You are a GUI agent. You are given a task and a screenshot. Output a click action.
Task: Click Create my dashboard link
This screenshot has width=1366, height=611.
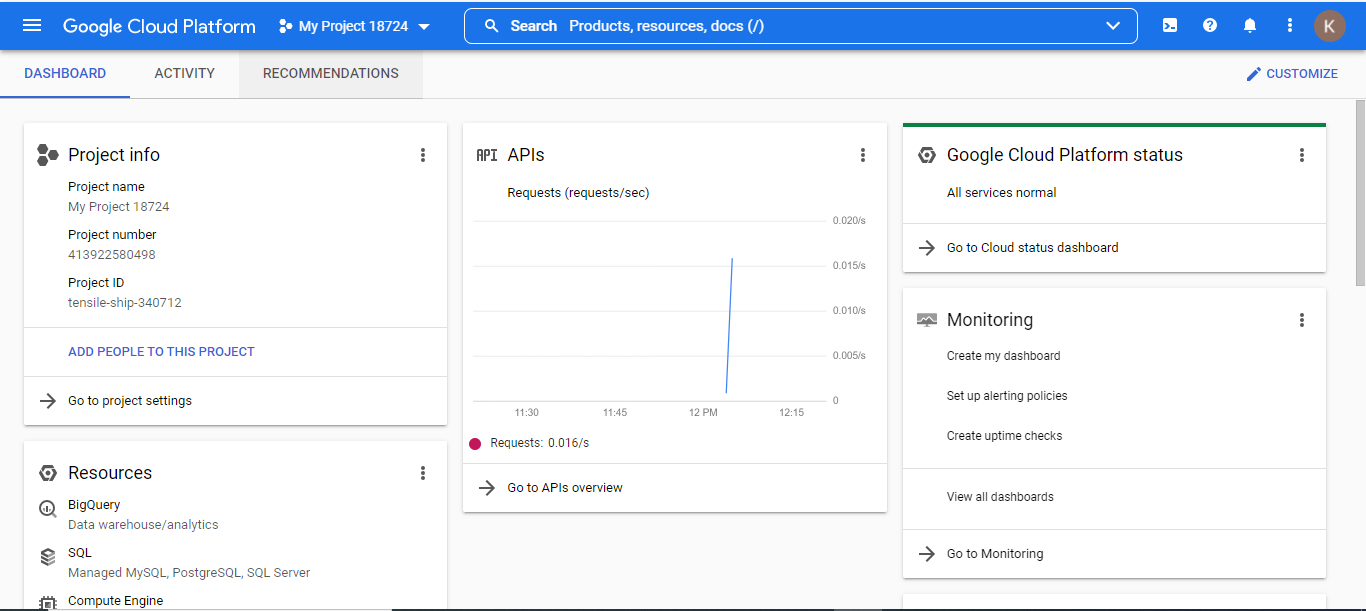(x=1004, y=356)
